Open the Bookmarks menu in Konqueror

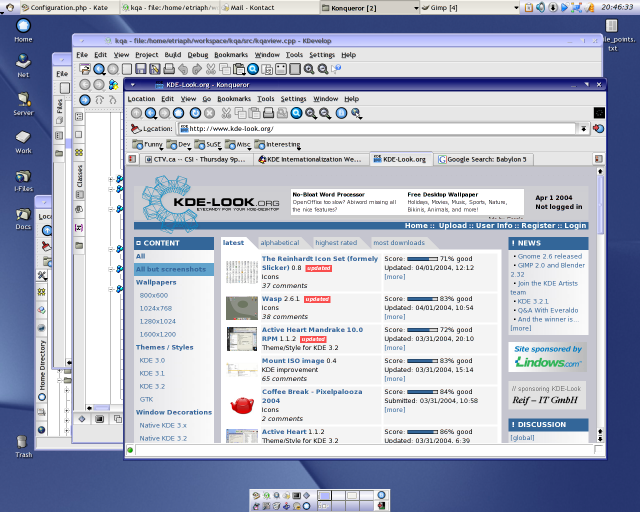click(x=234, y=99)
